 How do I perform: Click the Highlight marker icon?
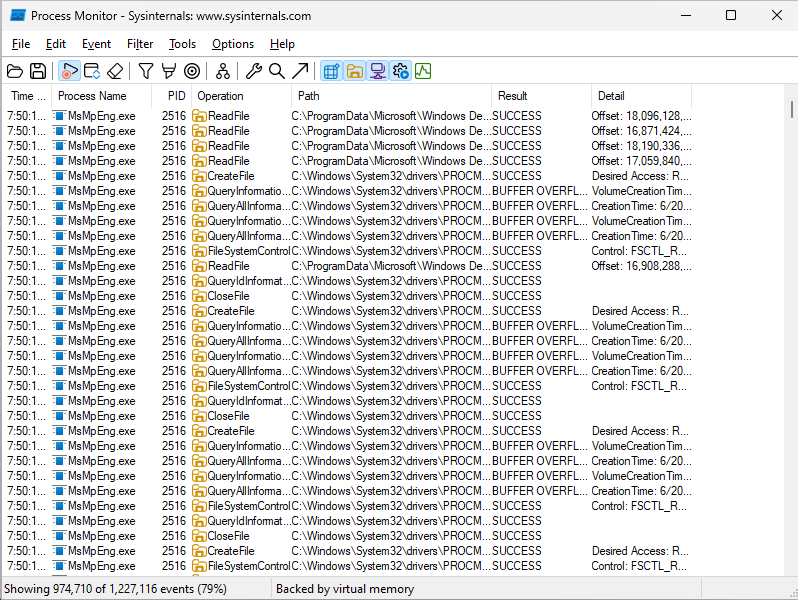169,71
